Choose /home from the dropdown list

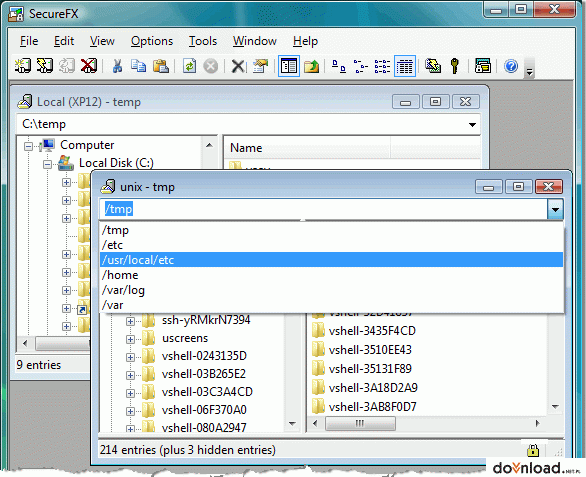(x=331, y=275)
